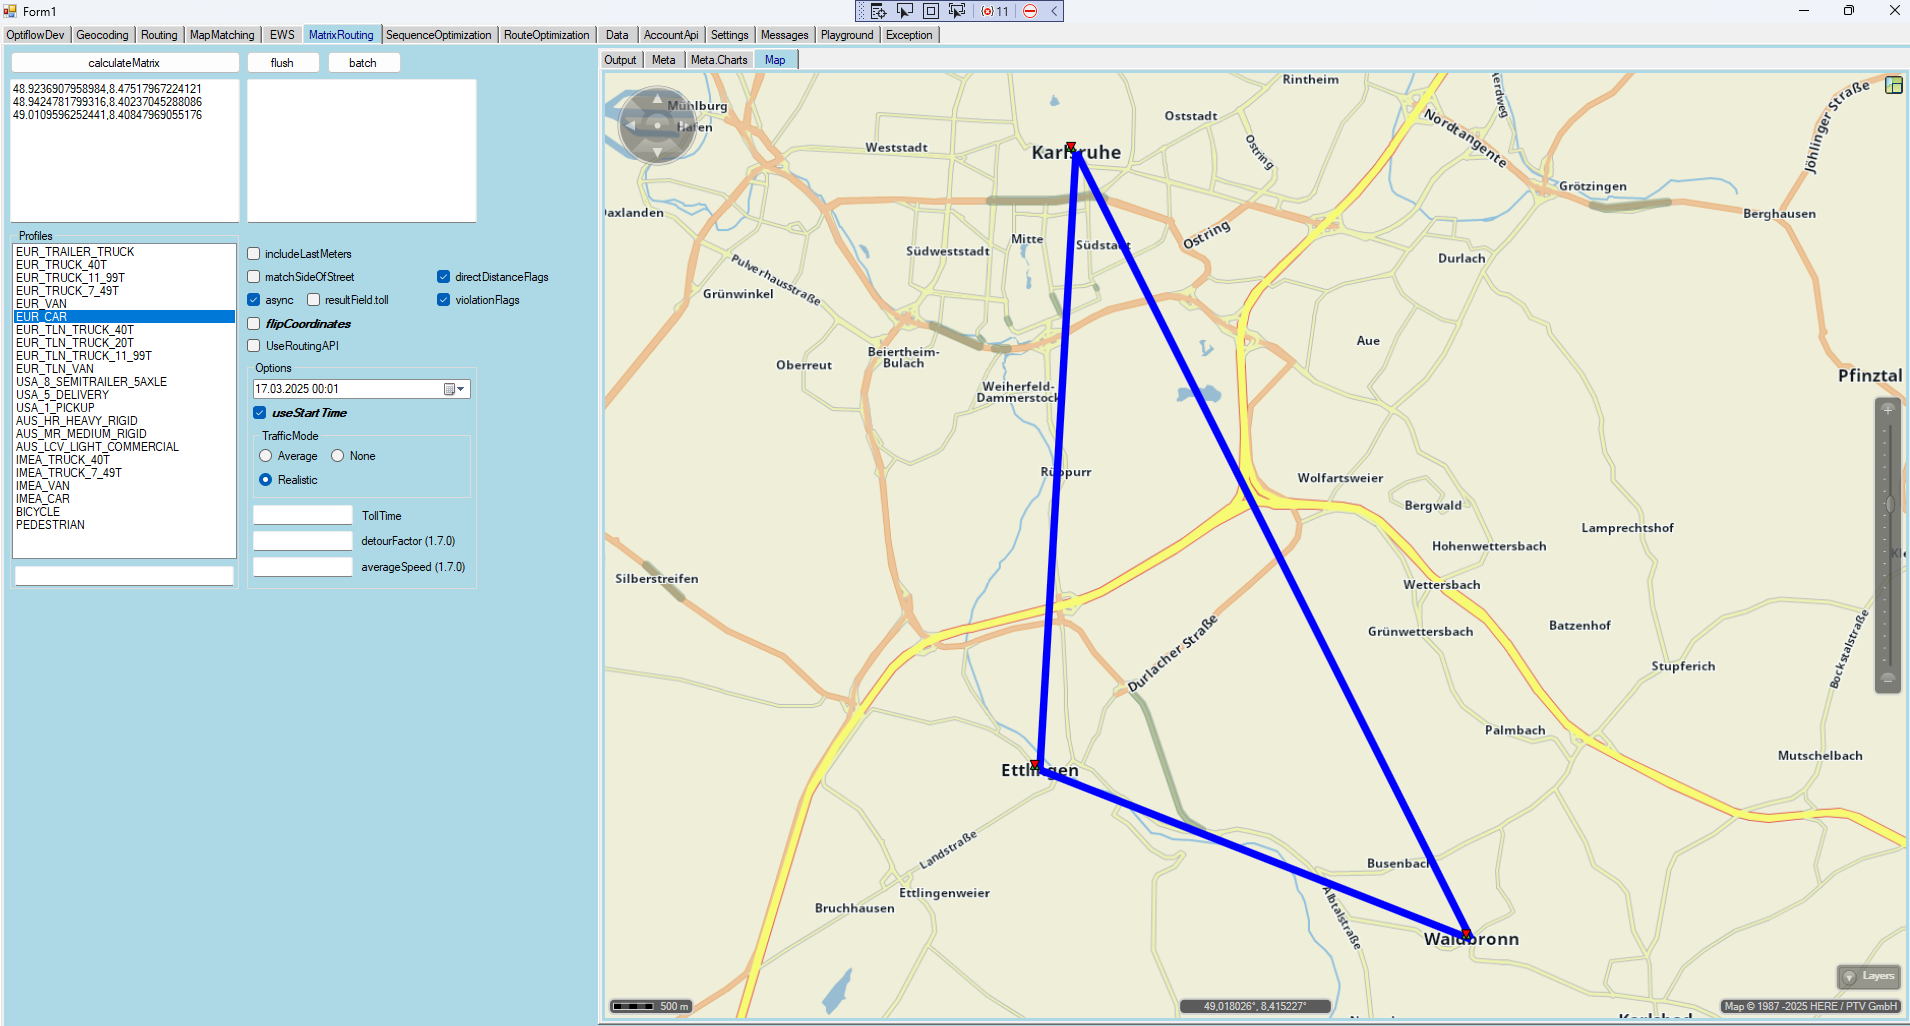1910x1026 pixels.
Task: Uncheck the directDistanceFlags checkbox
Action: [x=443, y=277]
